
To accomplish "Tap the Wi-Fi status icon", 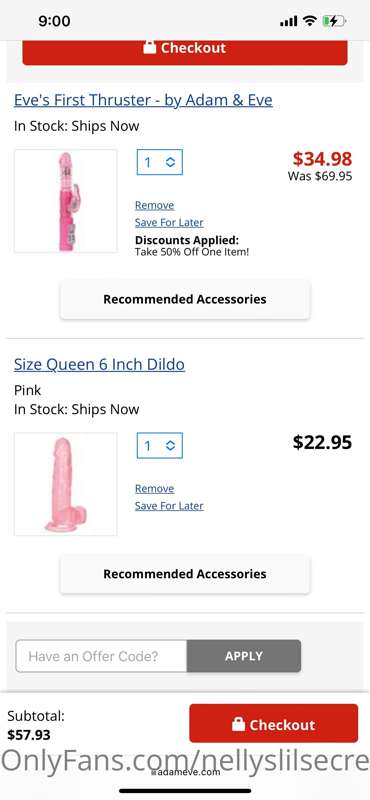I will [x=309, y=21].
